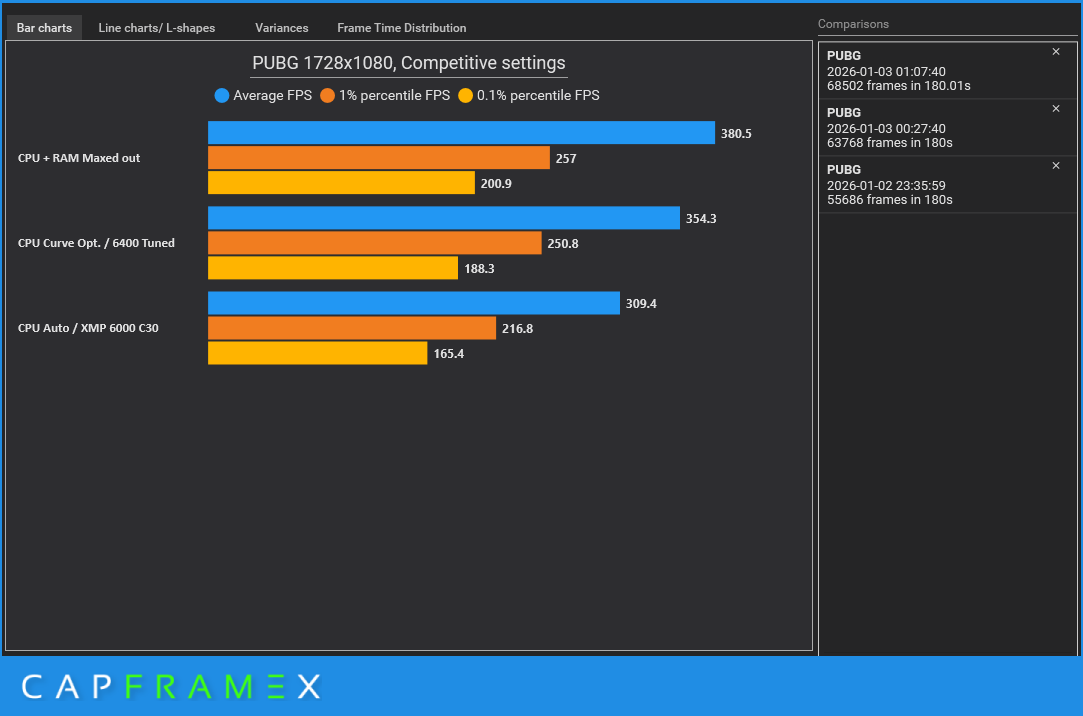
Task: Select the comparison with 55686 frames in 180s
Action: point(947,184)
